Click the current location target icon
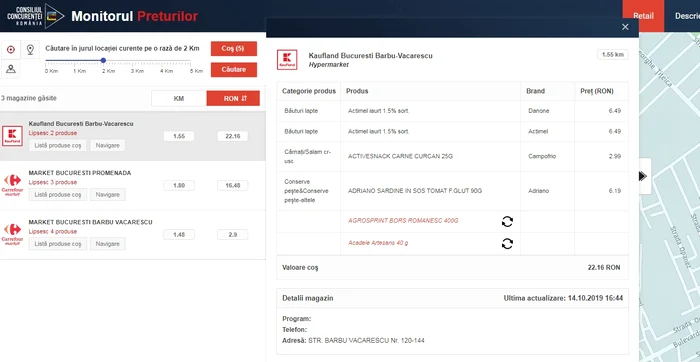This screenshot has width=700, height=362. click(x=11, y=50)
